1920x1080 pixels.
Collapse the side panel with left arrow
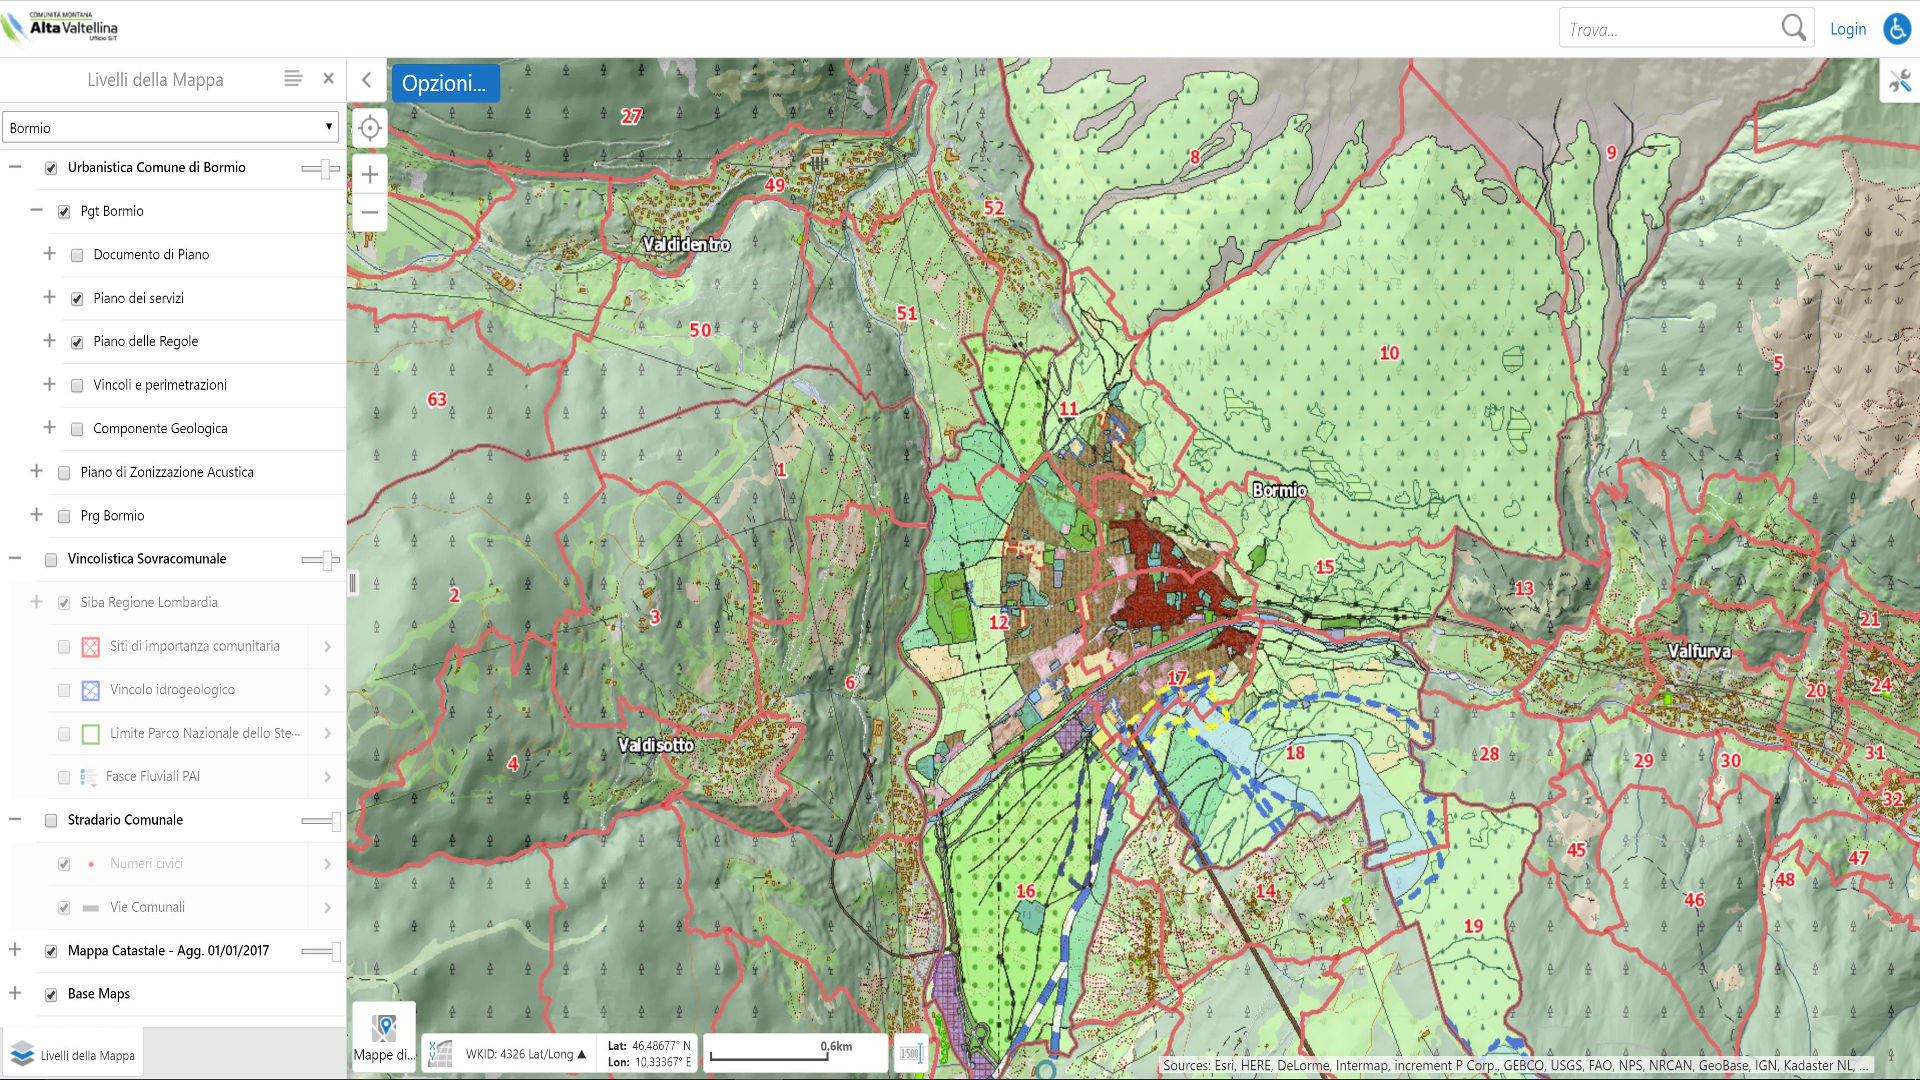(366, 80)
